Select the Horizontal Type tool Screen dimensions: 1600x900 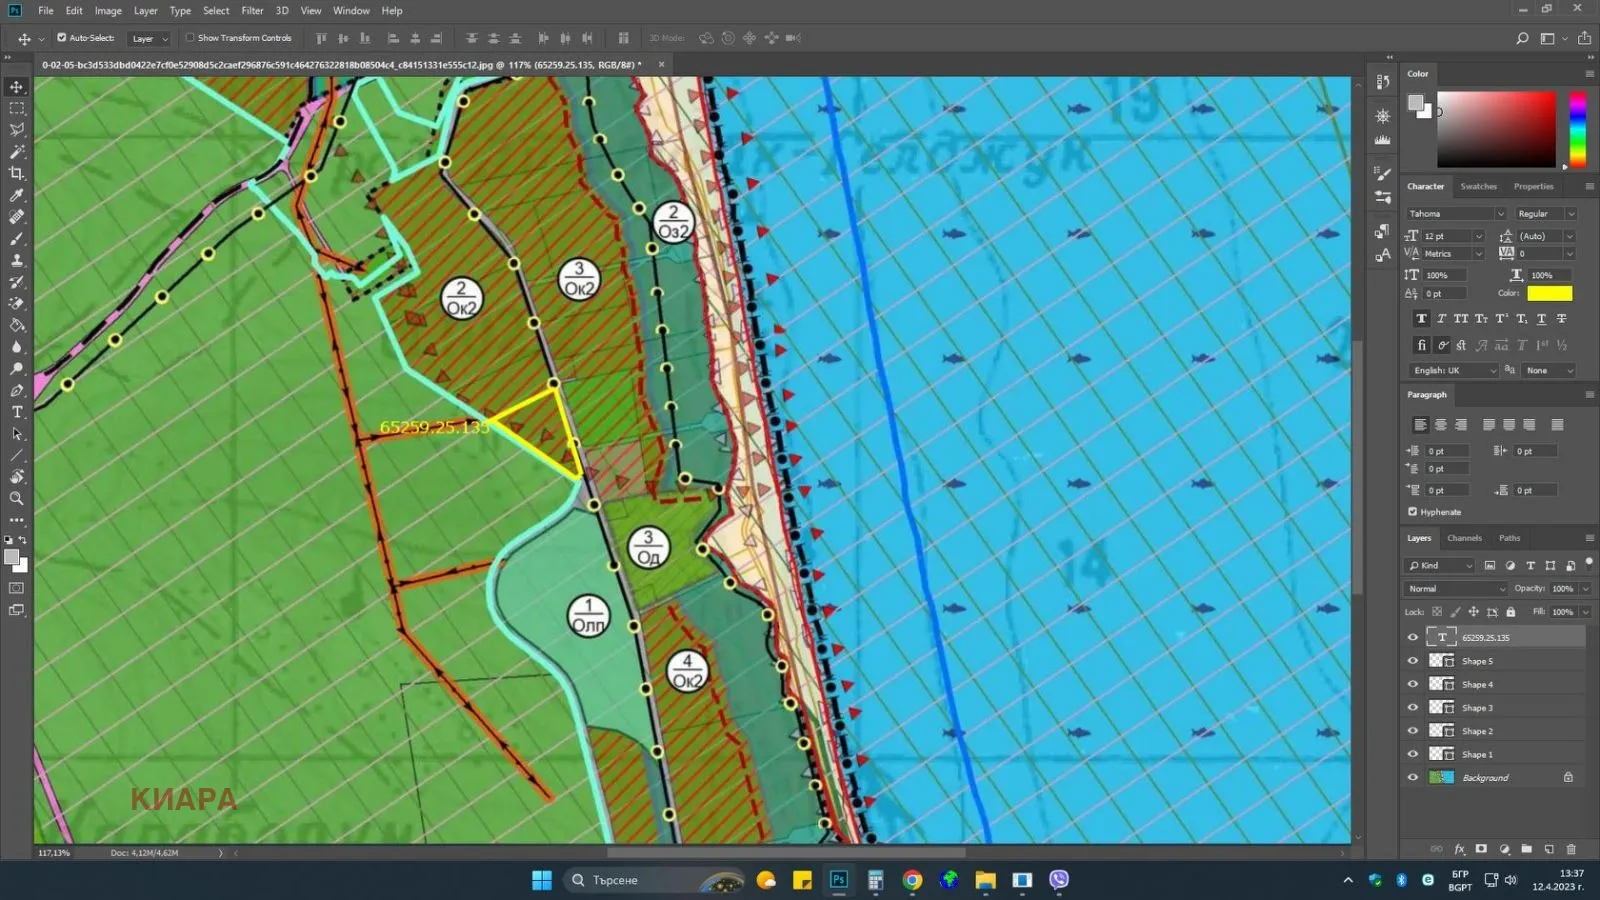click(17, 412)
